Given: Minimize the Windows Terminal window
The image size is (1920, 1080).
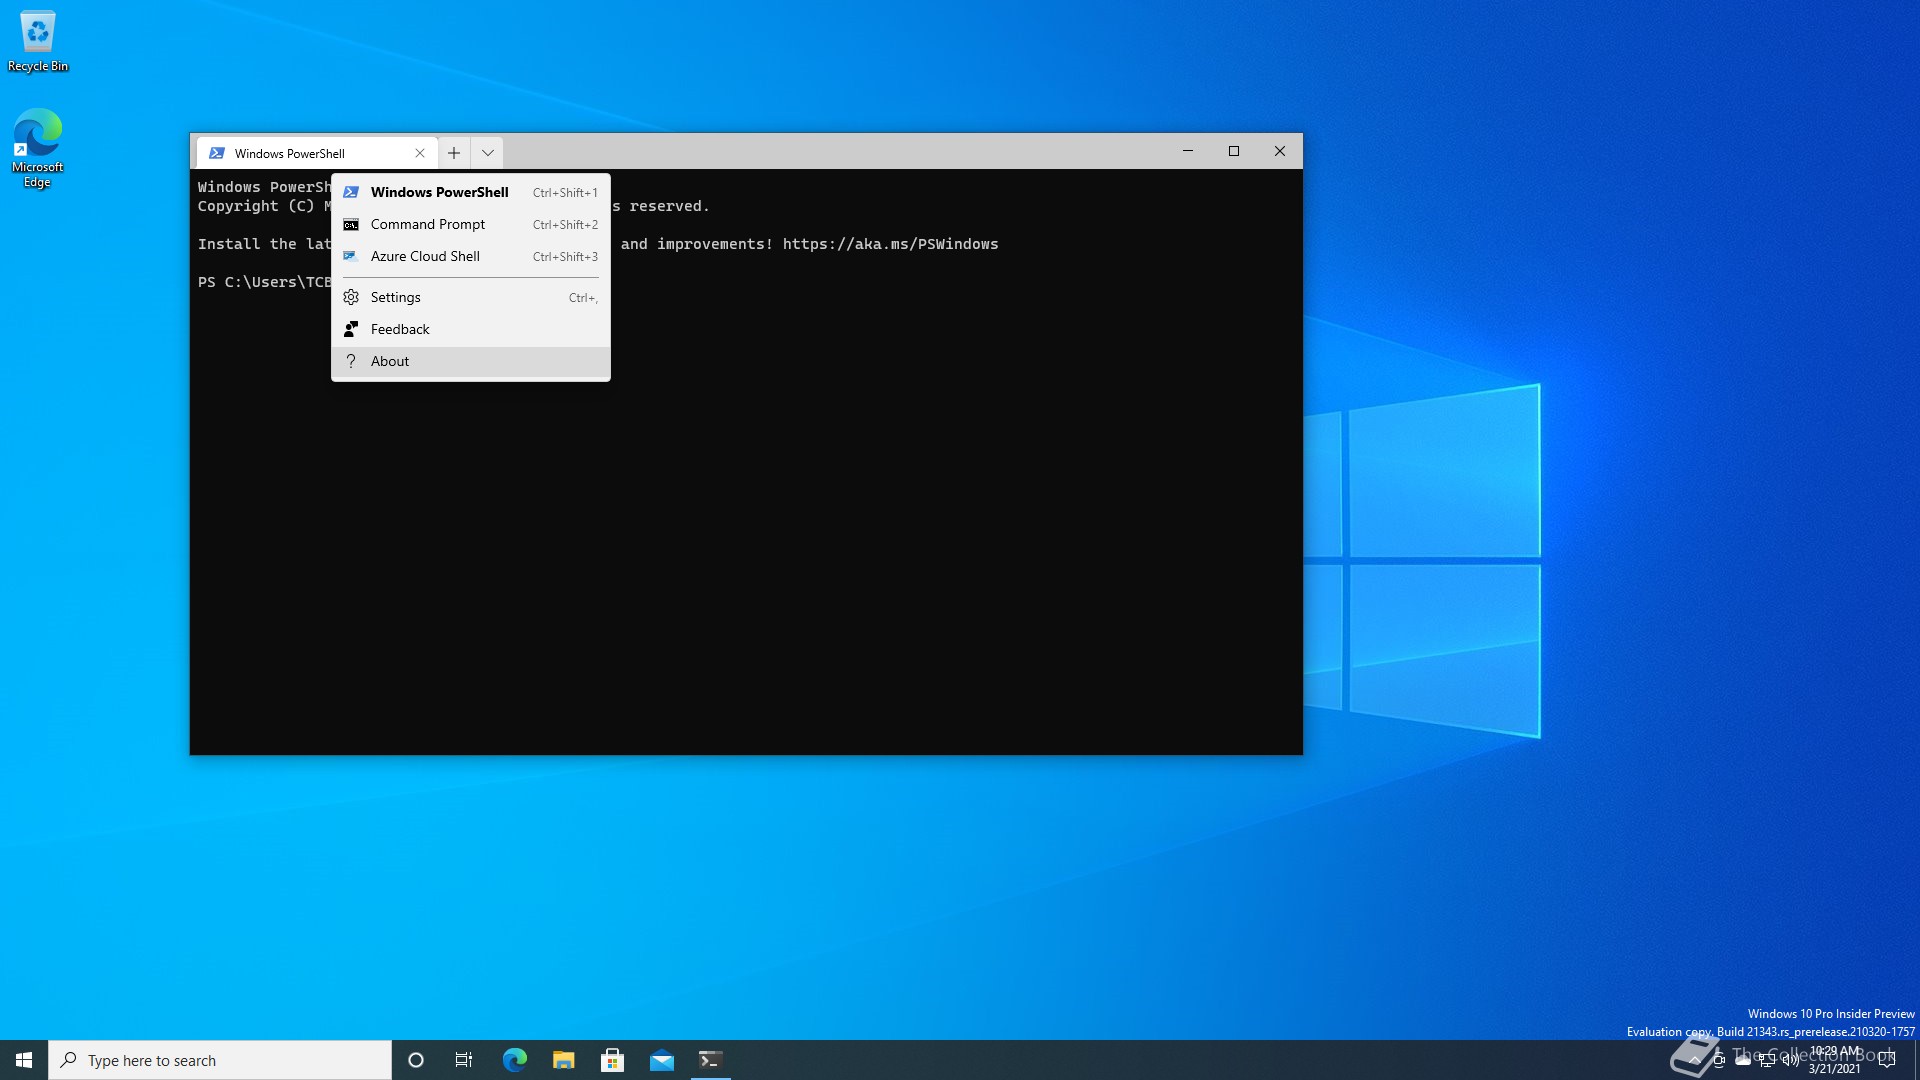Looking at the screenshot, I should point(1188,151).
